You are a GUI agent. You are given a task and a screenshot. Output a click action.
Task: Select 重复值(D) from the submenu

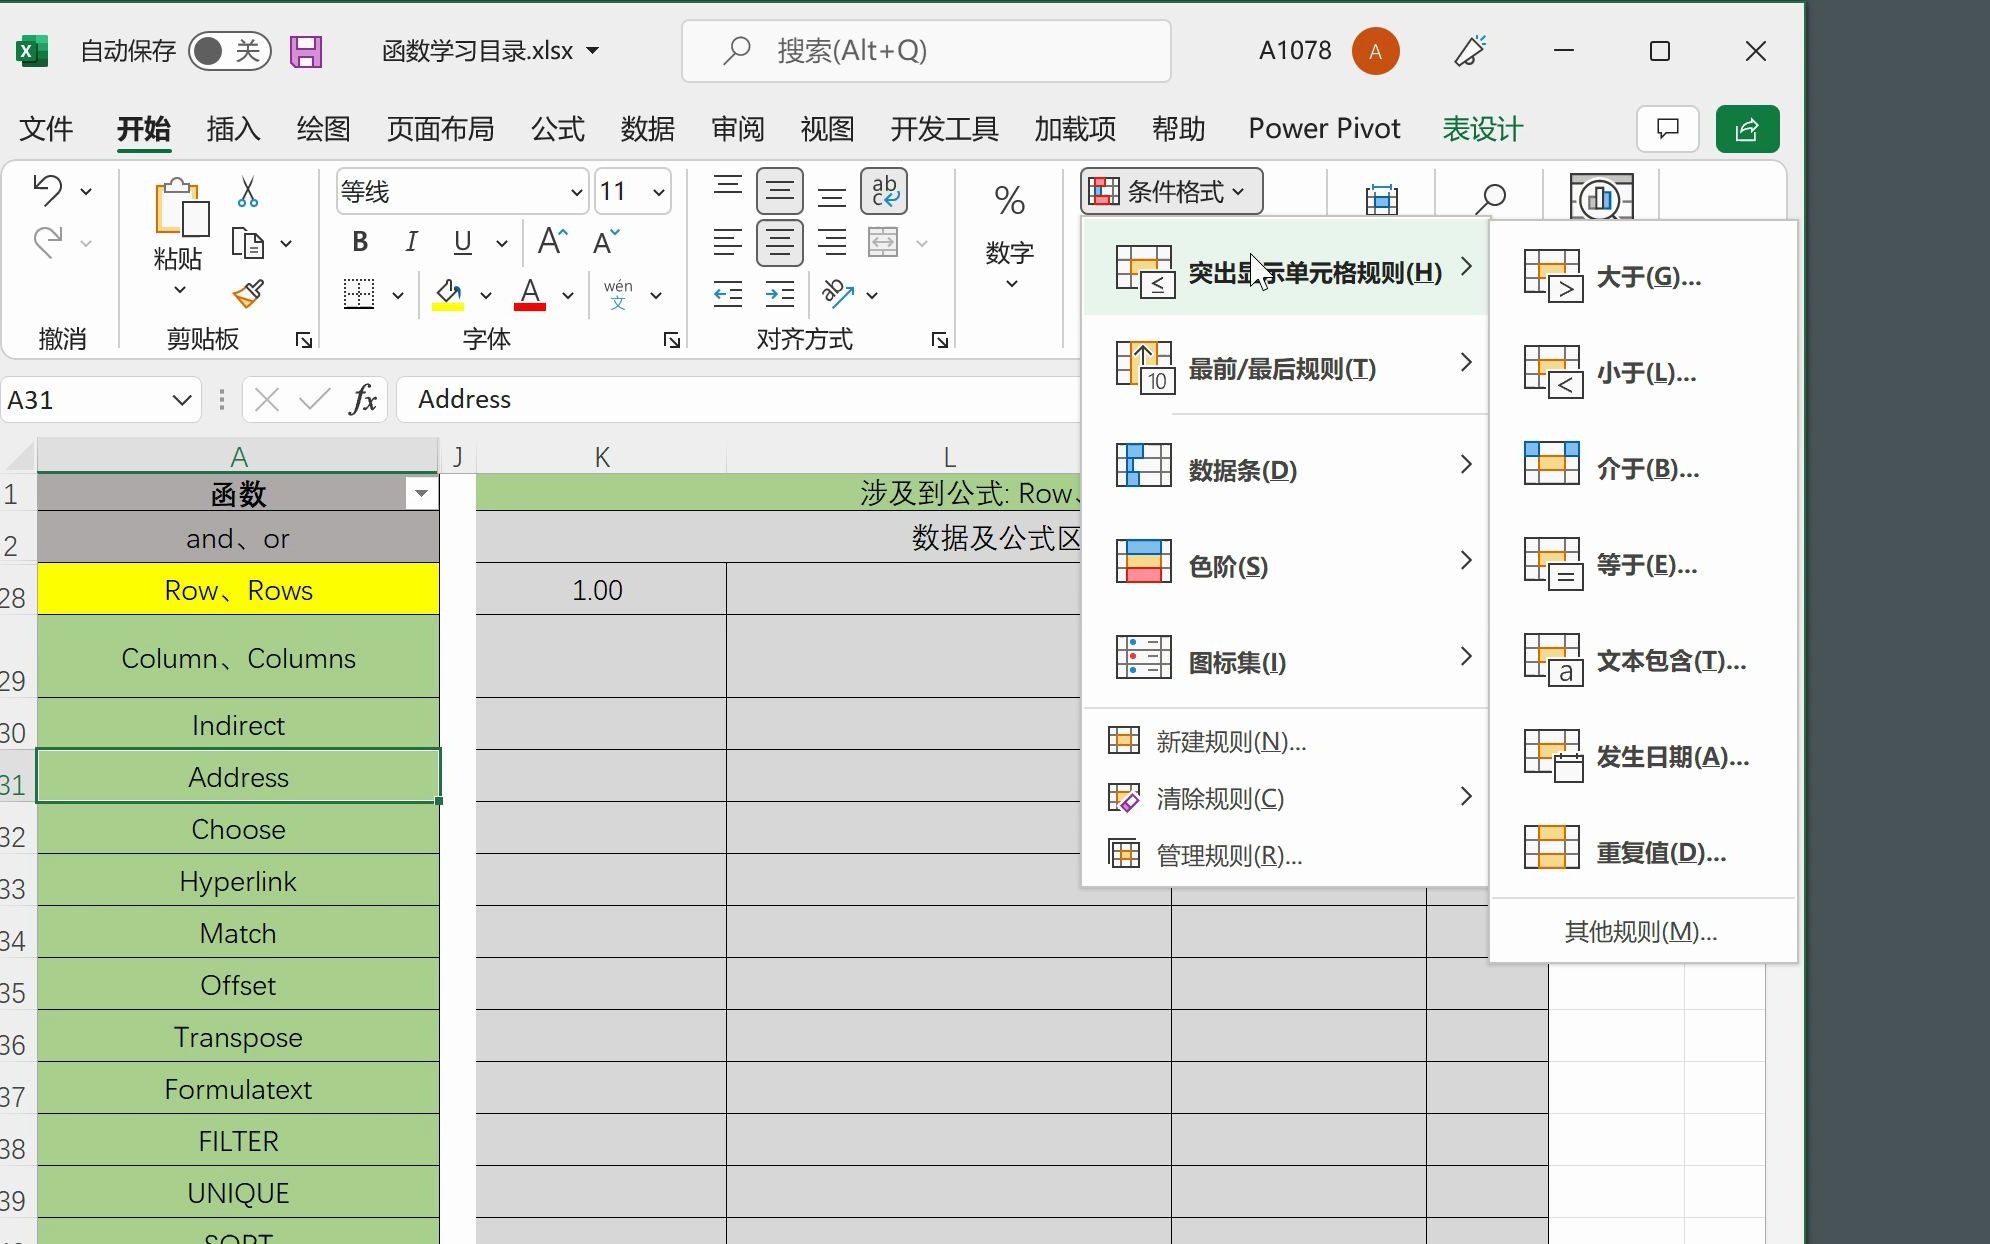point(1660,853)
